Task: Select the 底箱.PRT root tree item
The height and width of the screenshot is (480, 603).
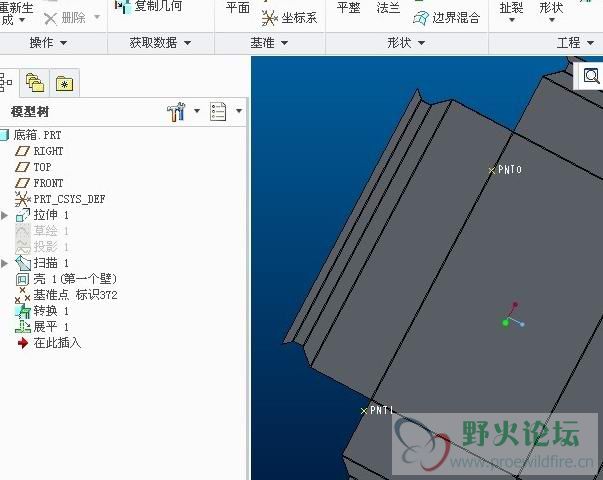Action: click(37, 135)
